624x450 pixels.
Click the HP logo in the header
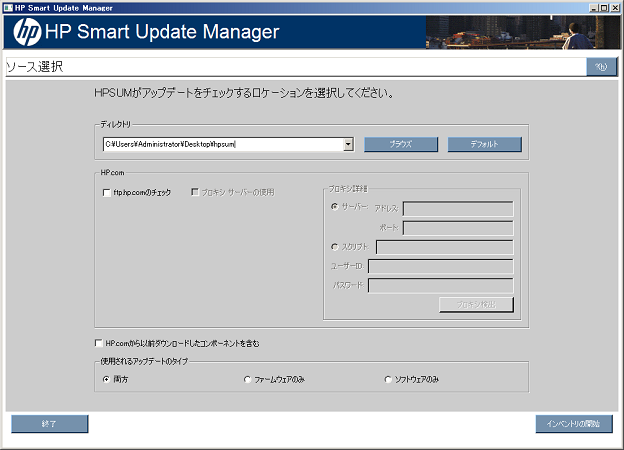coord(26,32)
